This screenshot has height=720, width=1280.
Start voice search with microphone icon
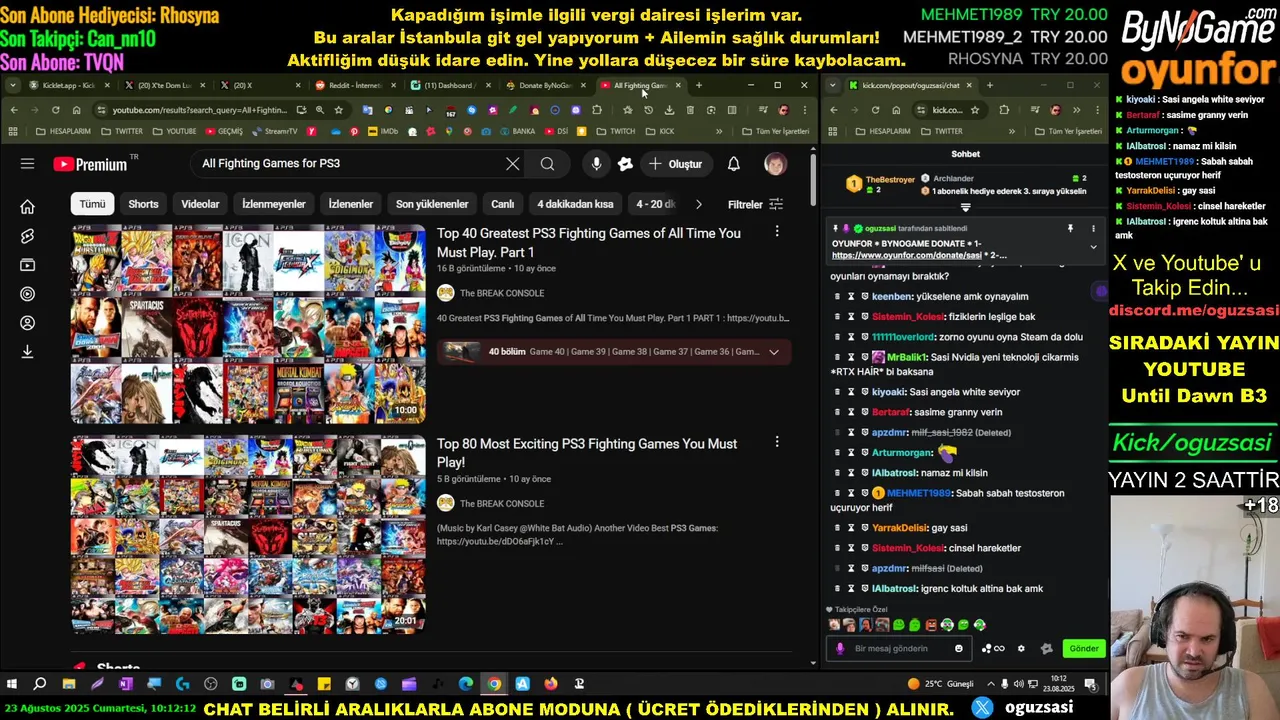click(596, 164)
